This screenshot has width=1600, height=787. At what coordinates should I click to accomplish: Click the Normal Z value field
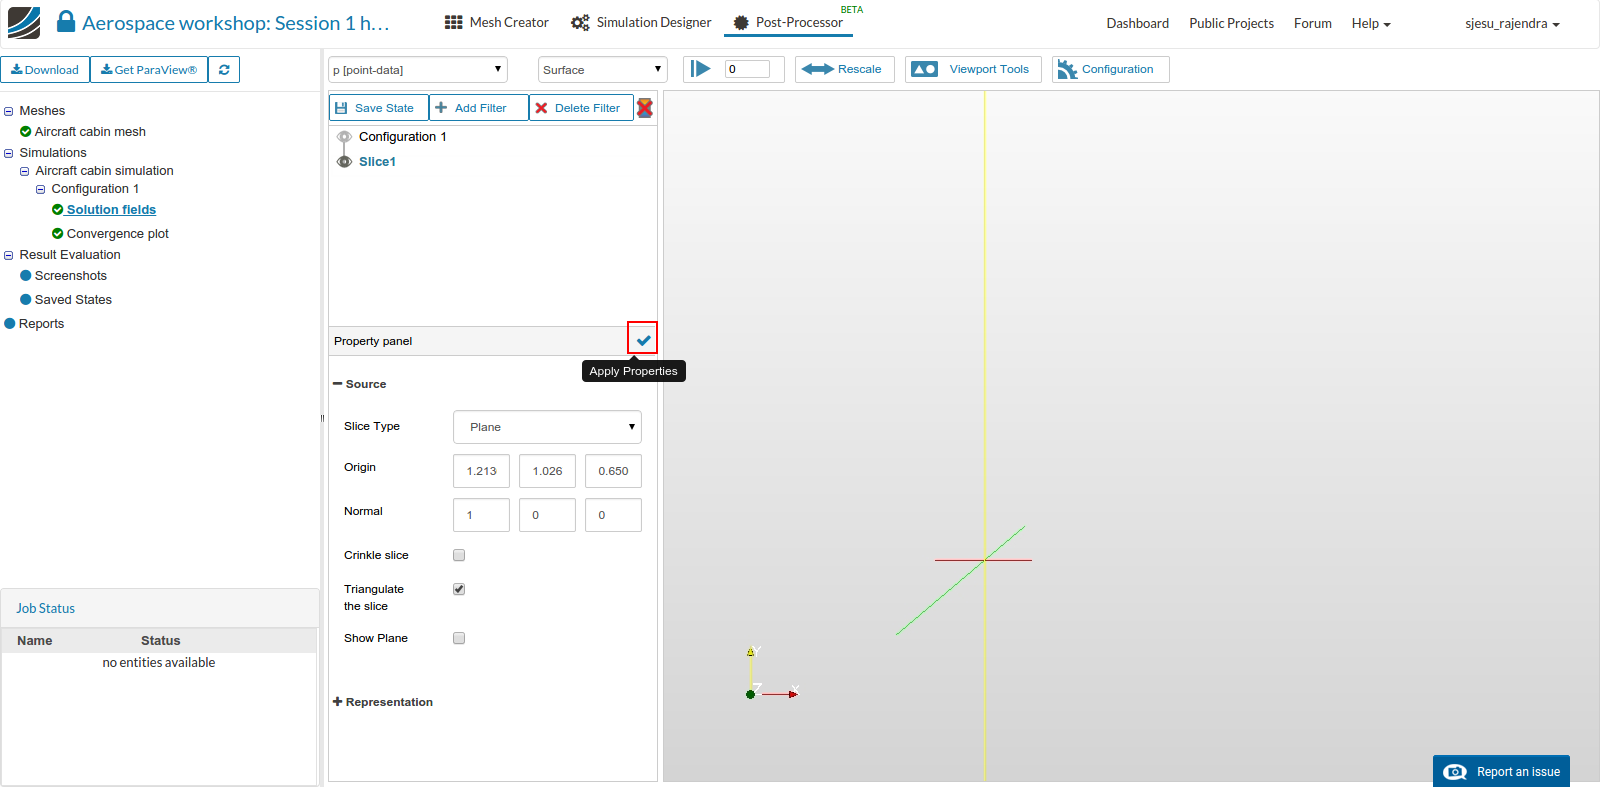click(x=613, y=515)
